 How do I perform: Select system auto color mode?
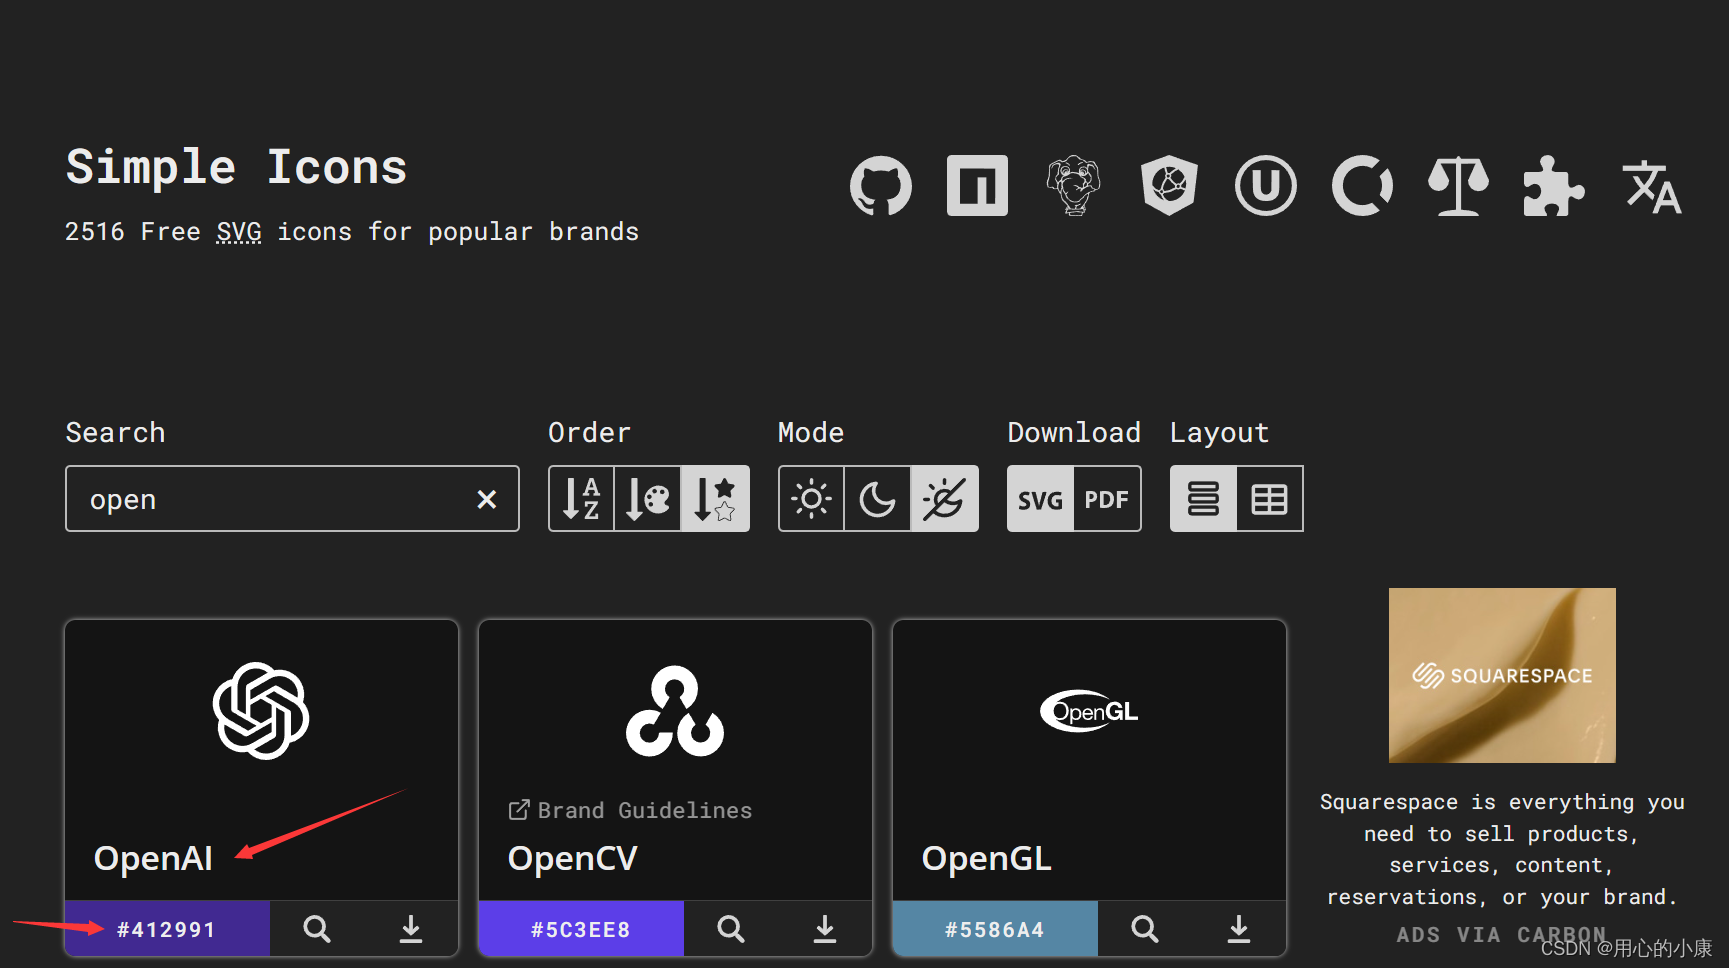pos(944,498)
